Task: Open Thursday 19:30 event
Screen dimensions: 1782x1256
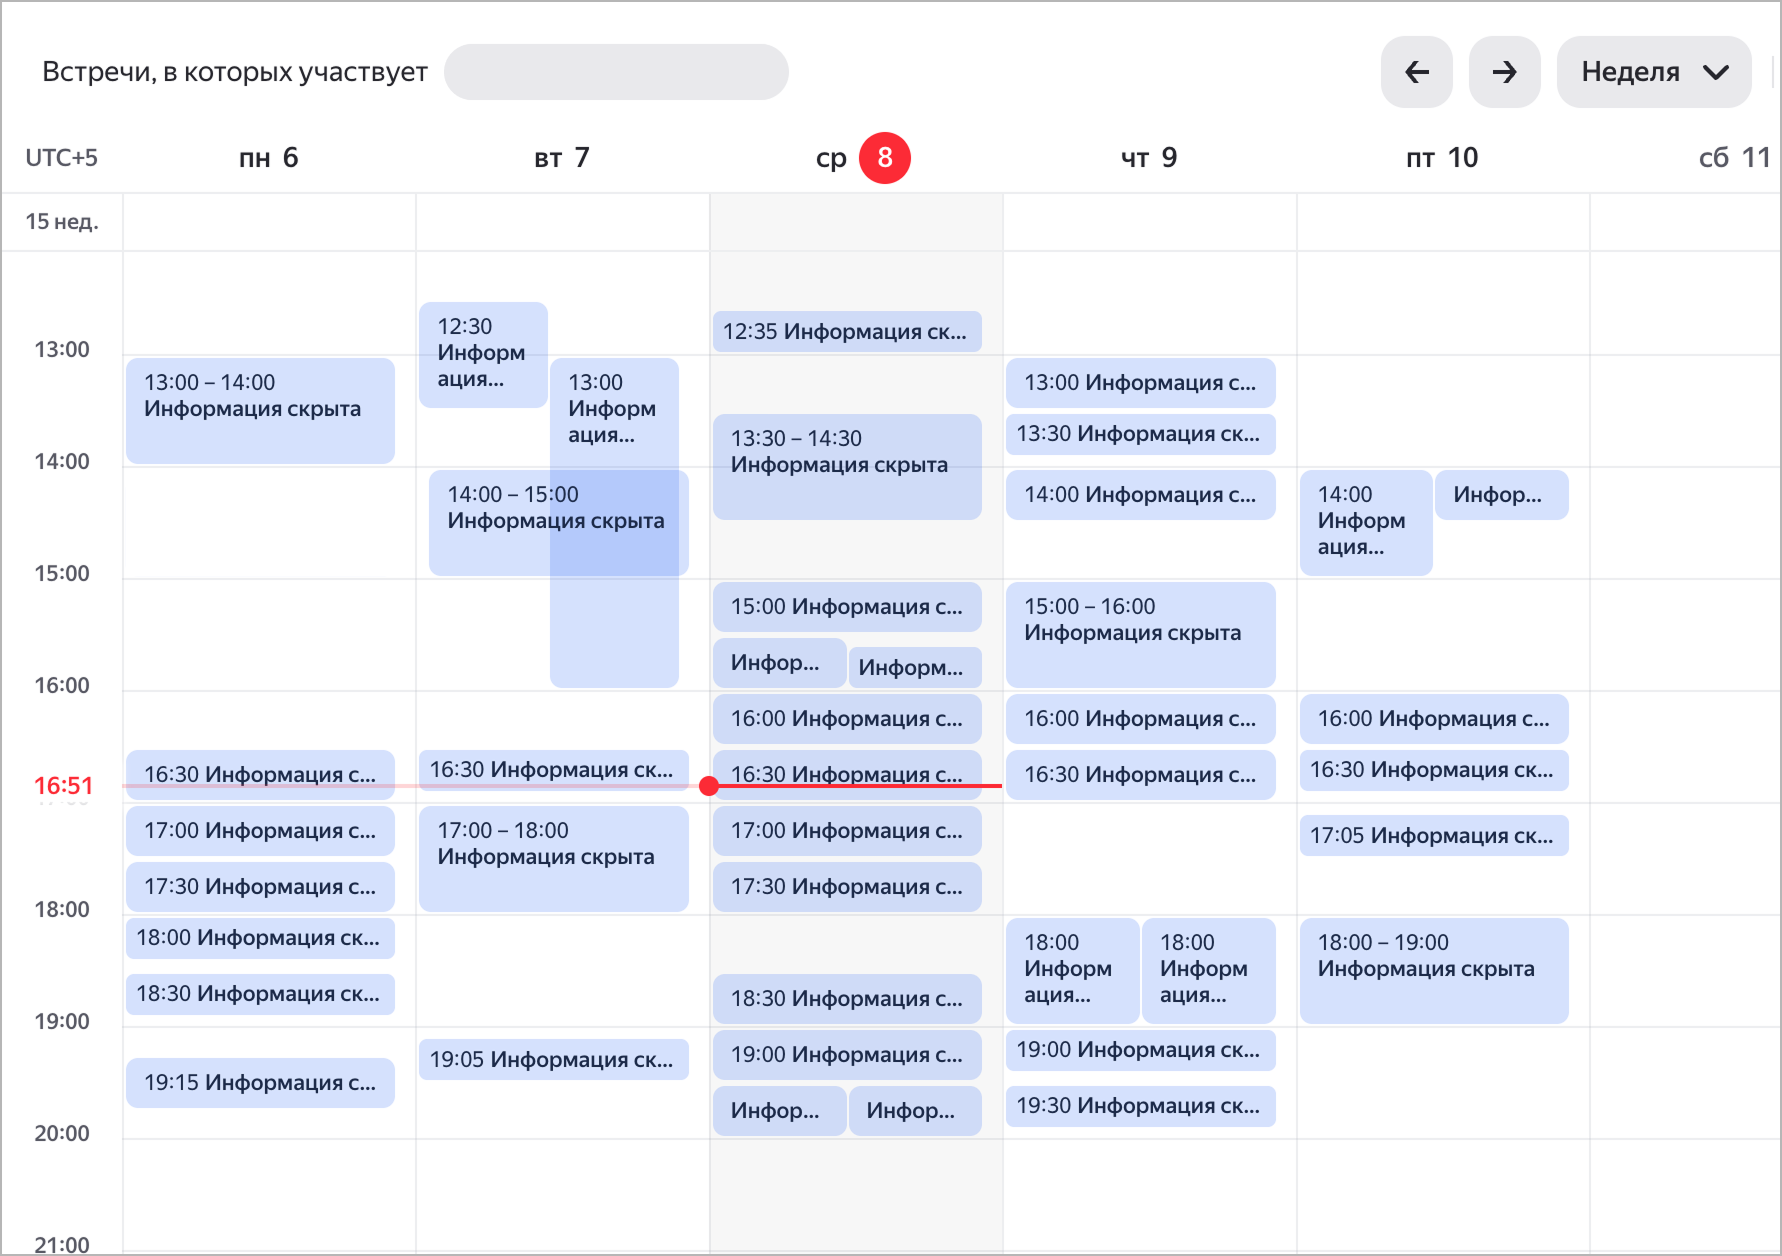Action: (1140, 1106)
